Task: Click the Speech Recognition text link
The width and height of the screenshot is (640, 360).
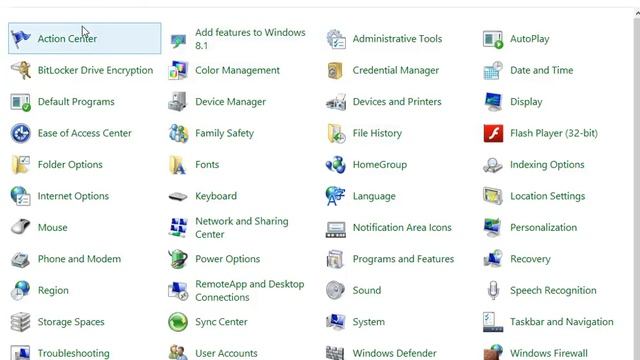Action: (x=553, y=290)
